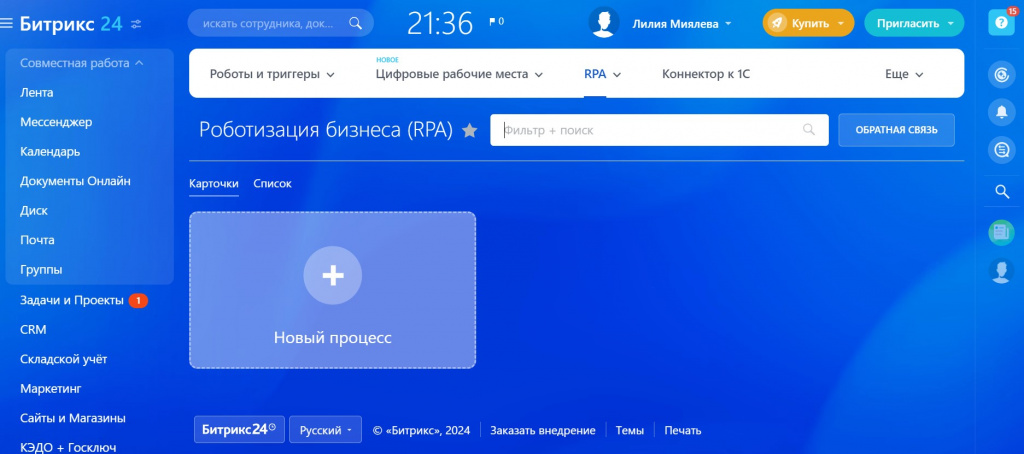The height and width of the screenshot is (454, 1024).
Task: Click the filter field magnifier icon
Action: (x=809, y=129)
